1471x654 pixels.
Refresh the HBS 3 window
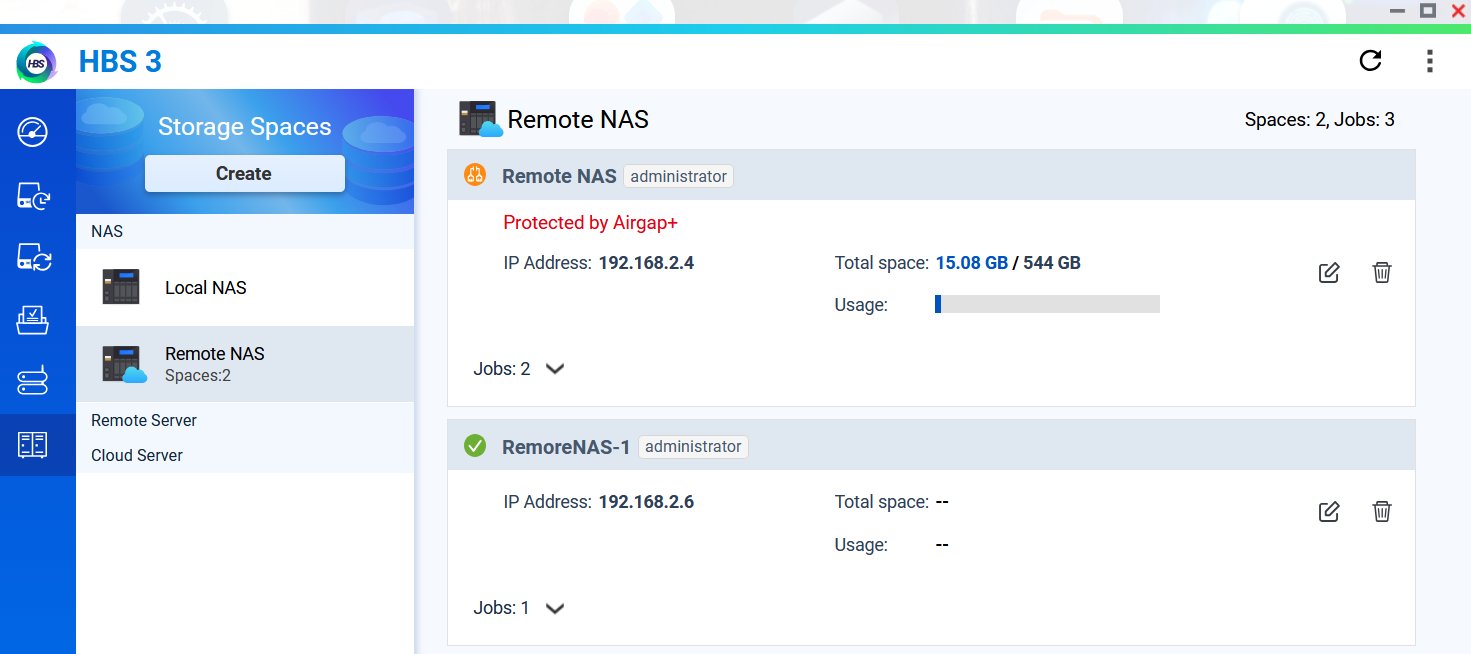[1370, 61]
